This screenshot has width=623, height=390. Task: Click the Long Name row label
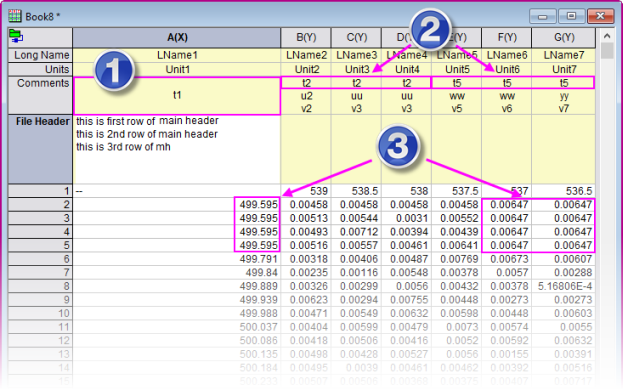tap(40, 55)
